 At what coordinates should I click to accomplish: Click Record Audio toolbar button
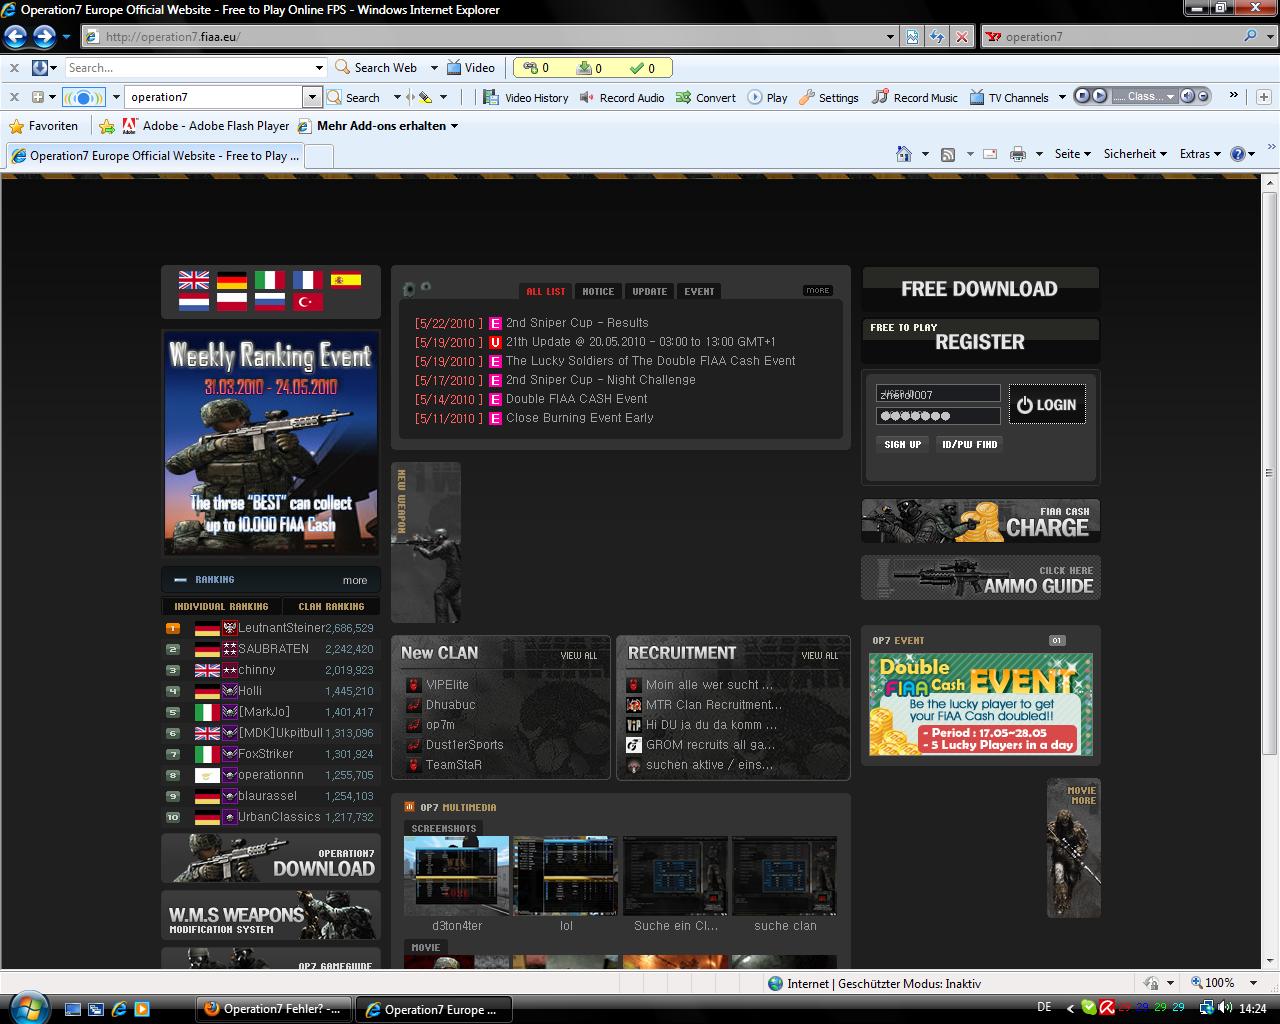tap(621, 97)
